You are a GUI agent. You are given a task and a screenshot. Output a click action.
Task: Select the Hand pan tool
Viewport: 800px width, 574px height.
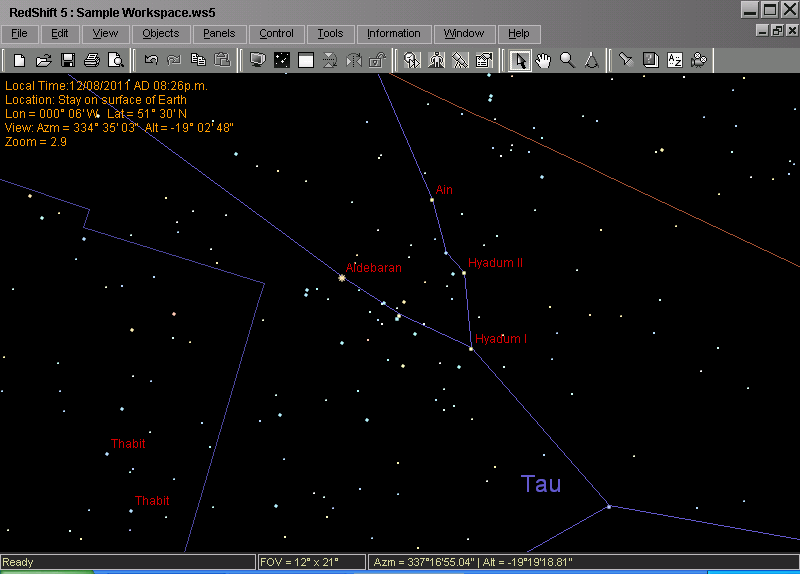click(x=543, y=60)
